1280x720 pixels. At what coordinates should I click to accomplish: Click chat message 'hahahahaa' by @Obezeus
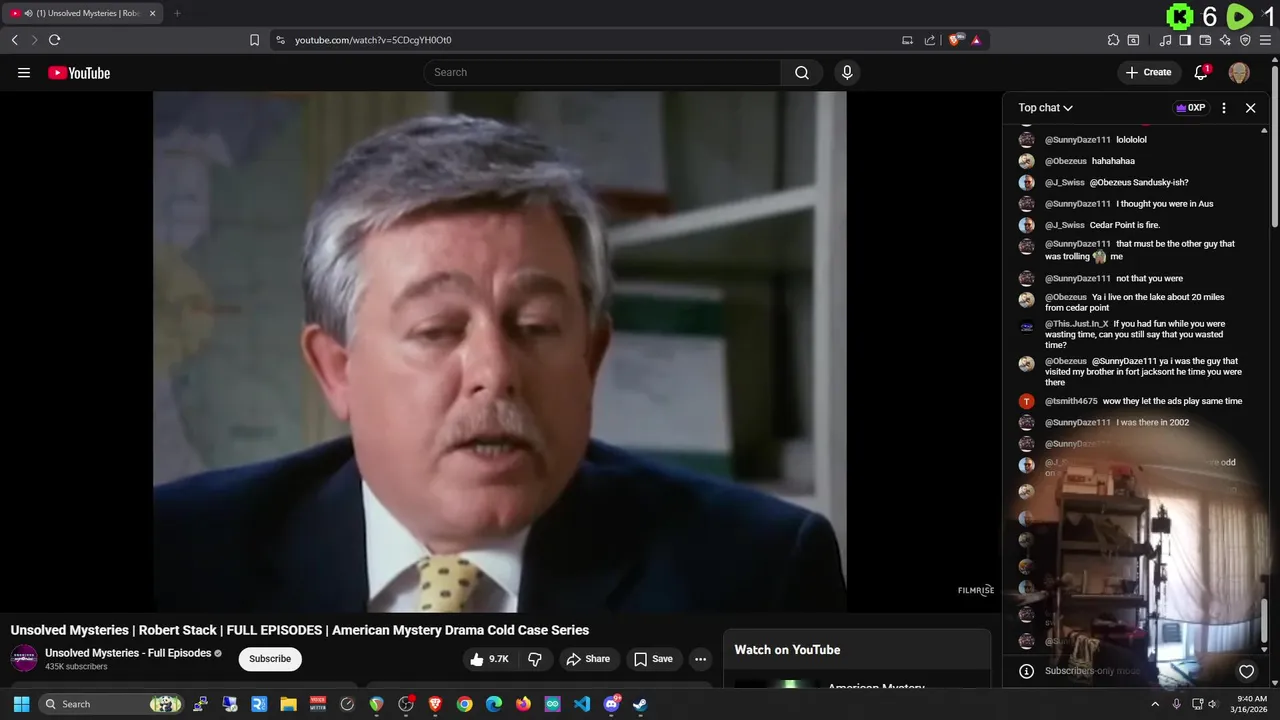[1113, 161]
